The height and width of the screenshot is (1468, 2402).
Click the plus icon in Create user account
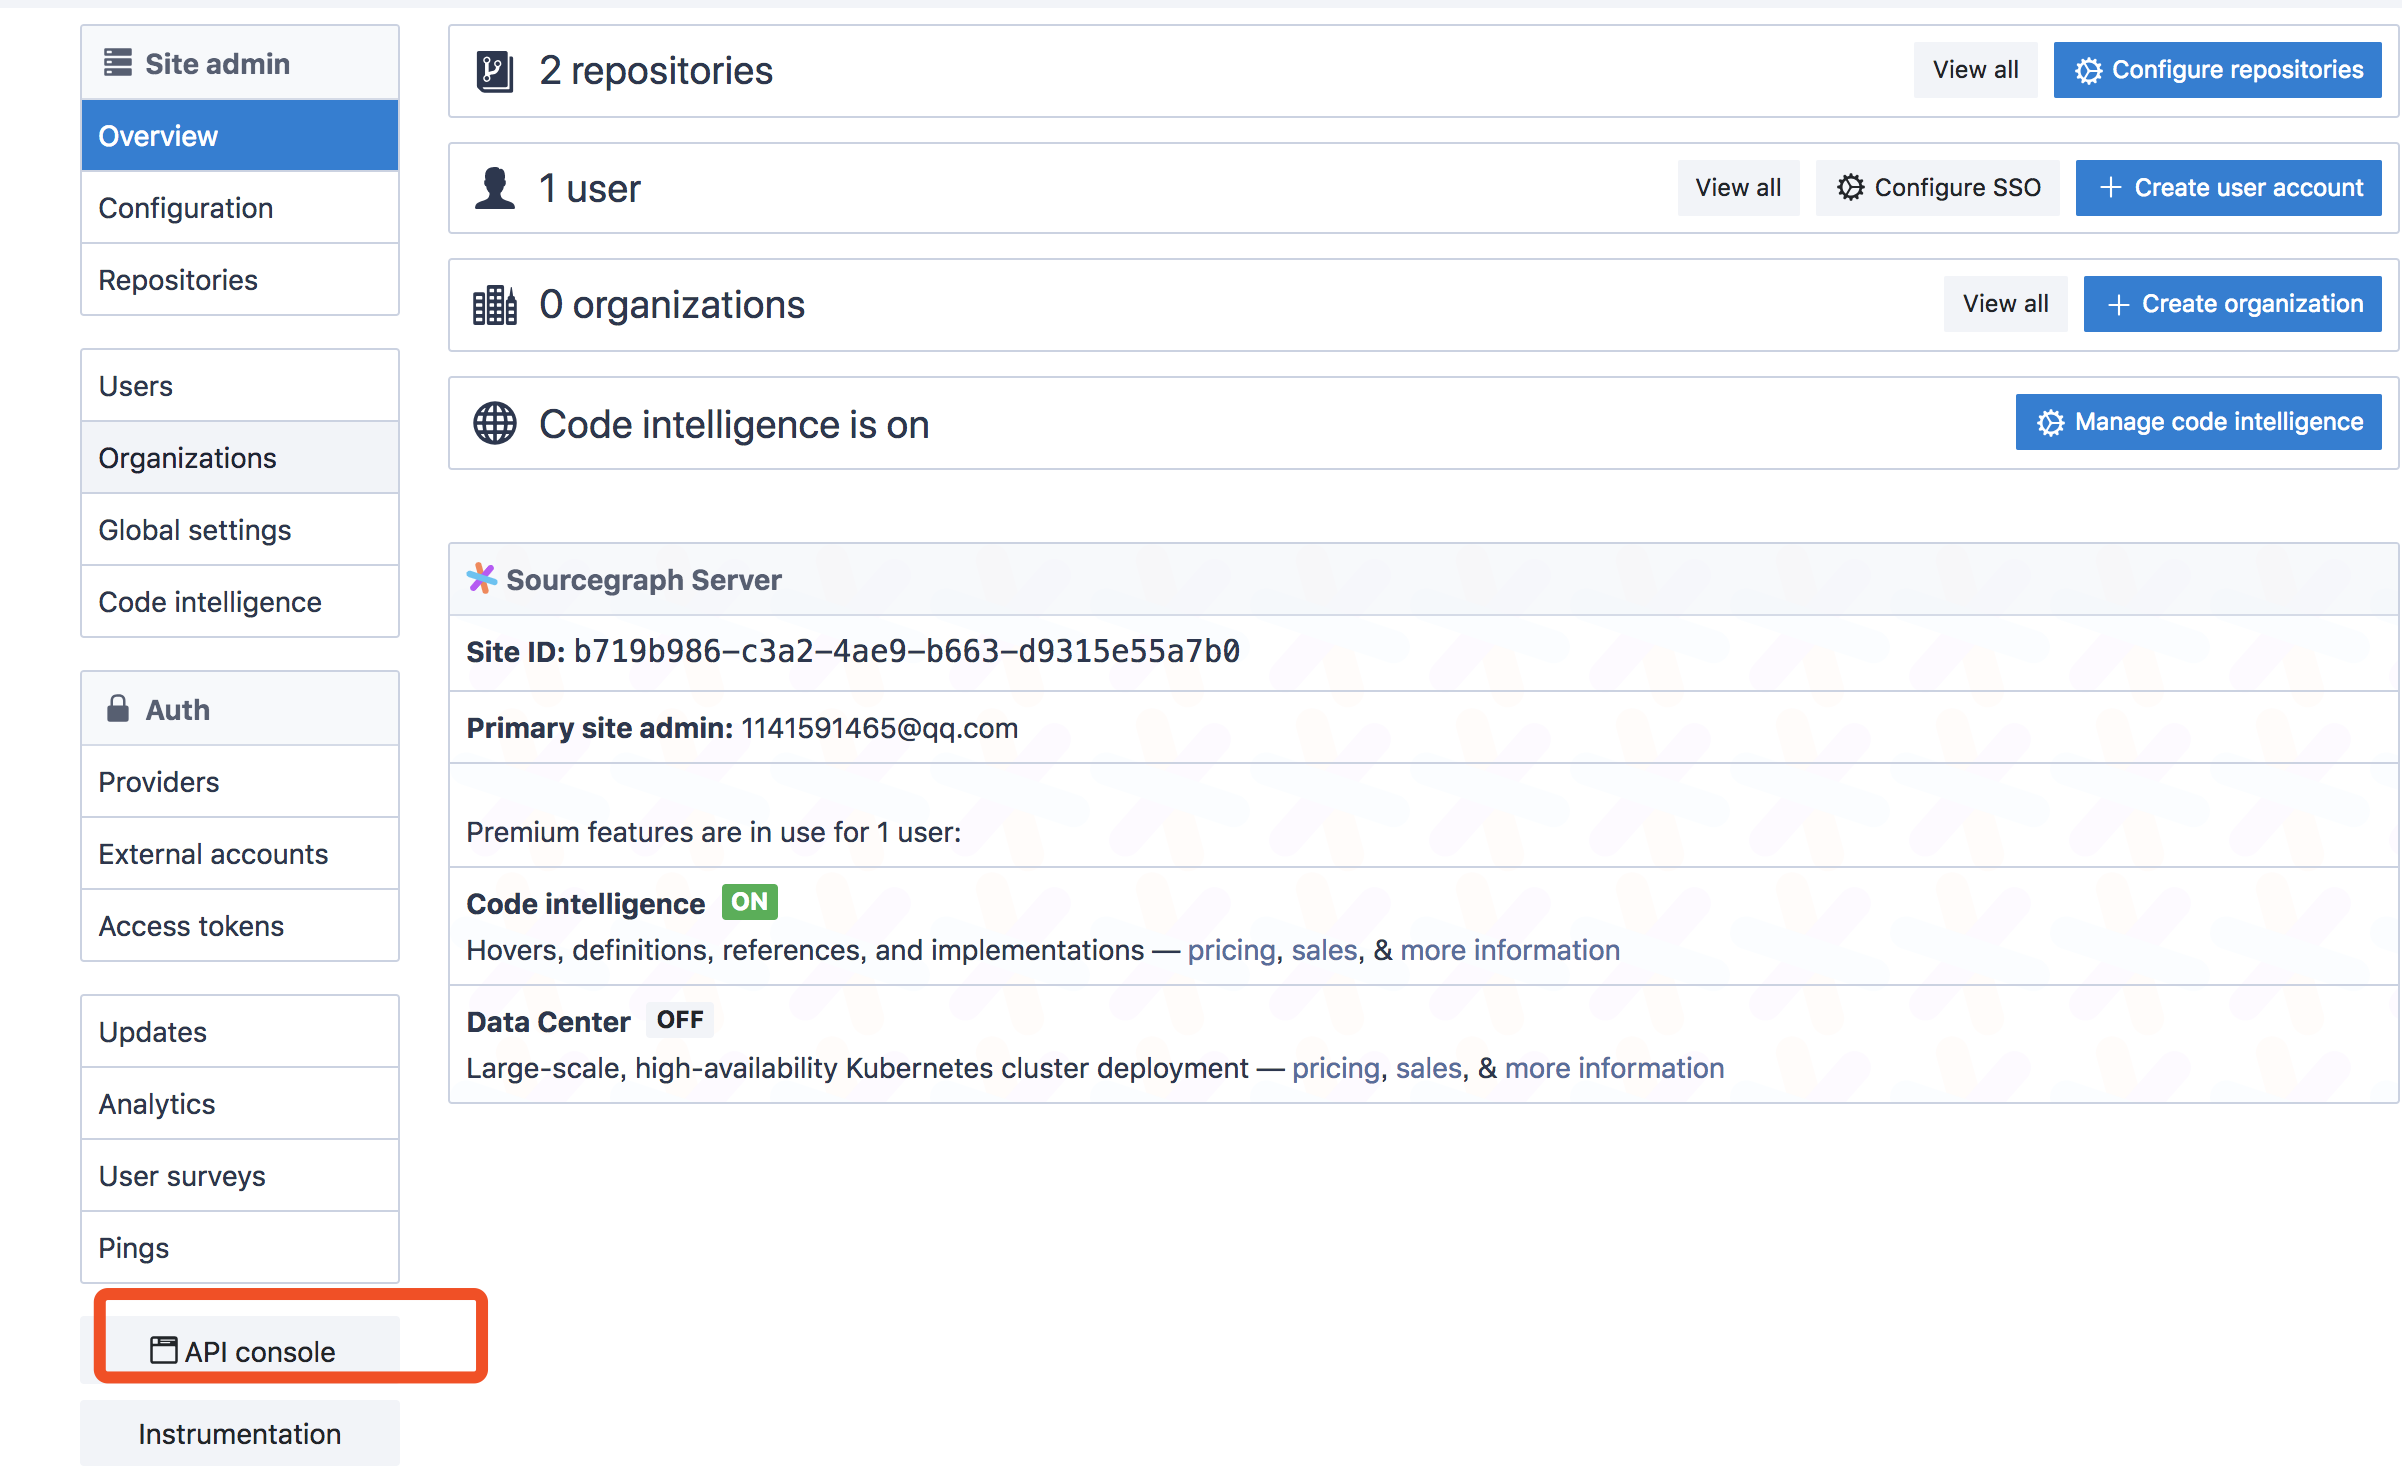pos(2111,187)
